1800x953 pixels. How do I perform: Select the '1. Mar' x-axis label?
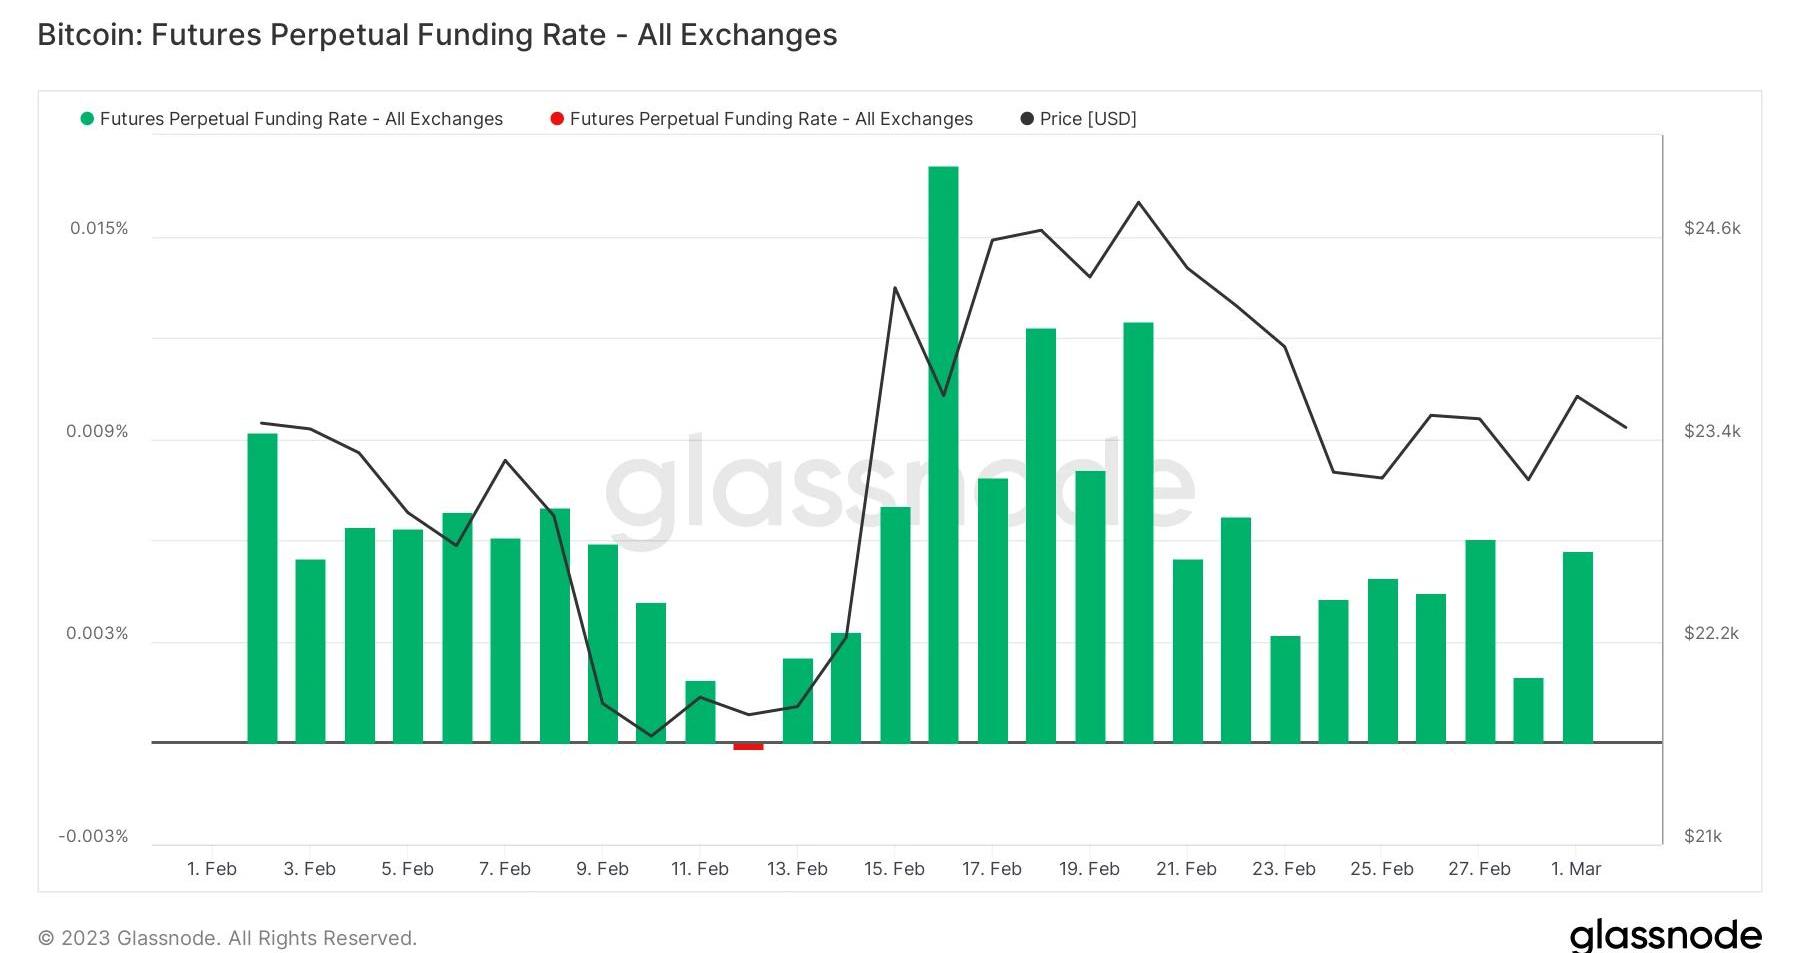point(1576,869)
